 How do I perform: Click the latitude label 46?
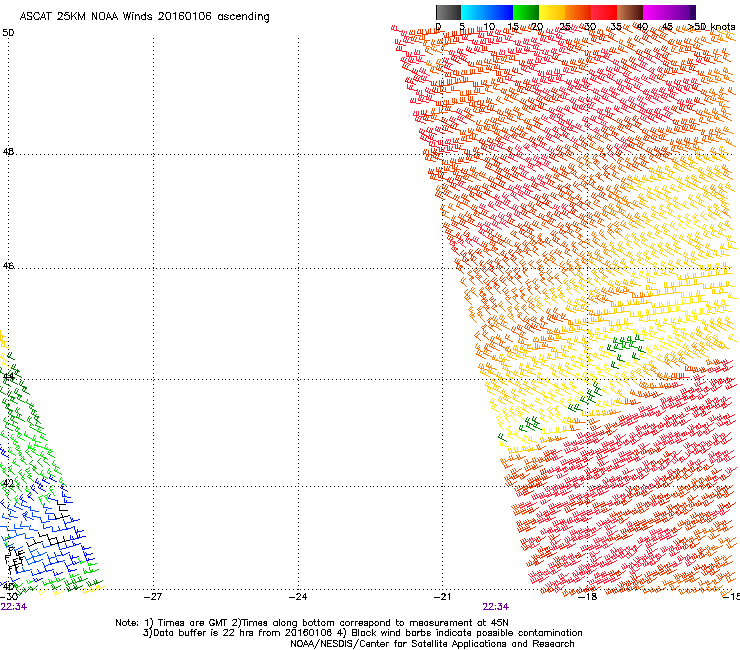click(8, 266)
